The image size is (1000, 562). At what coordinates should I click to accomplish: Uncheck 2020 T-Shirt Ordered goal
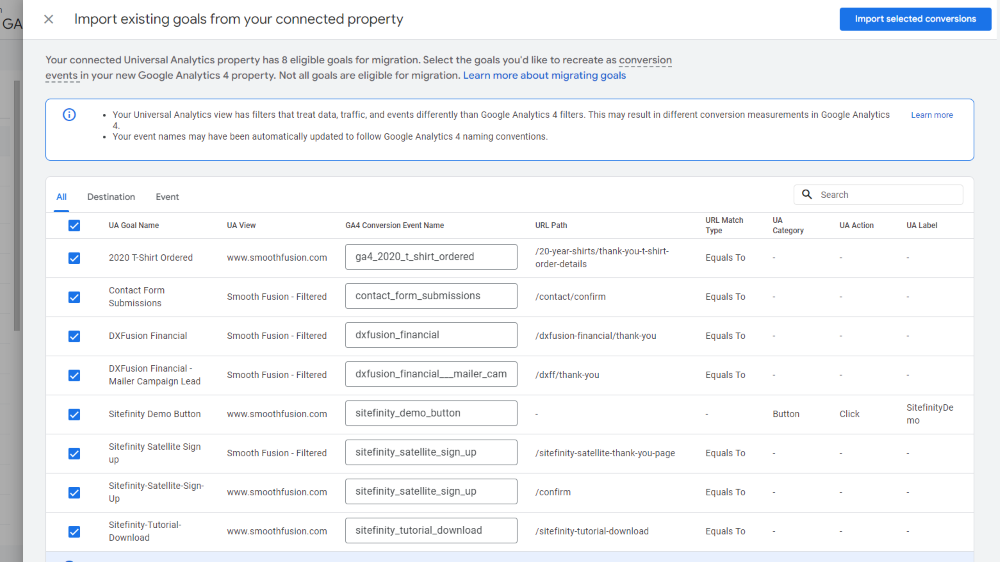(74, 258)
